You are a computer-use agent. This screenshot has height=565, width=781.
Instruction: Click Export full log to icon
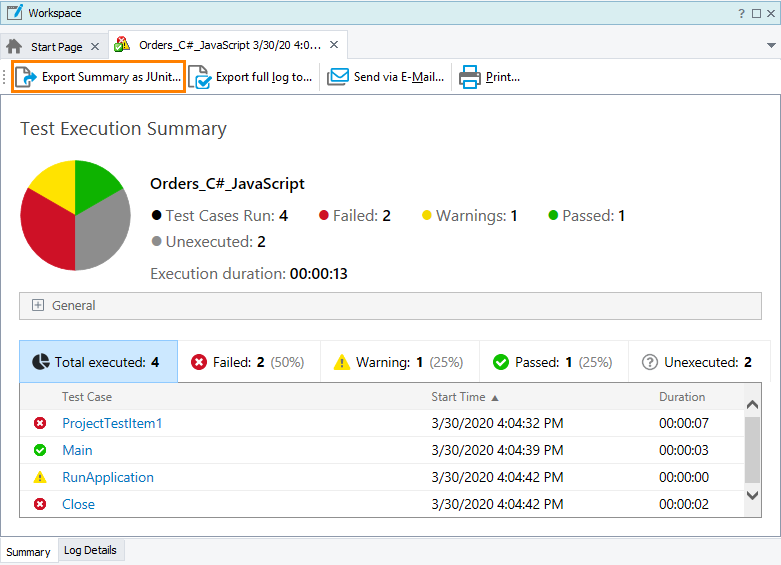[200, 77]
